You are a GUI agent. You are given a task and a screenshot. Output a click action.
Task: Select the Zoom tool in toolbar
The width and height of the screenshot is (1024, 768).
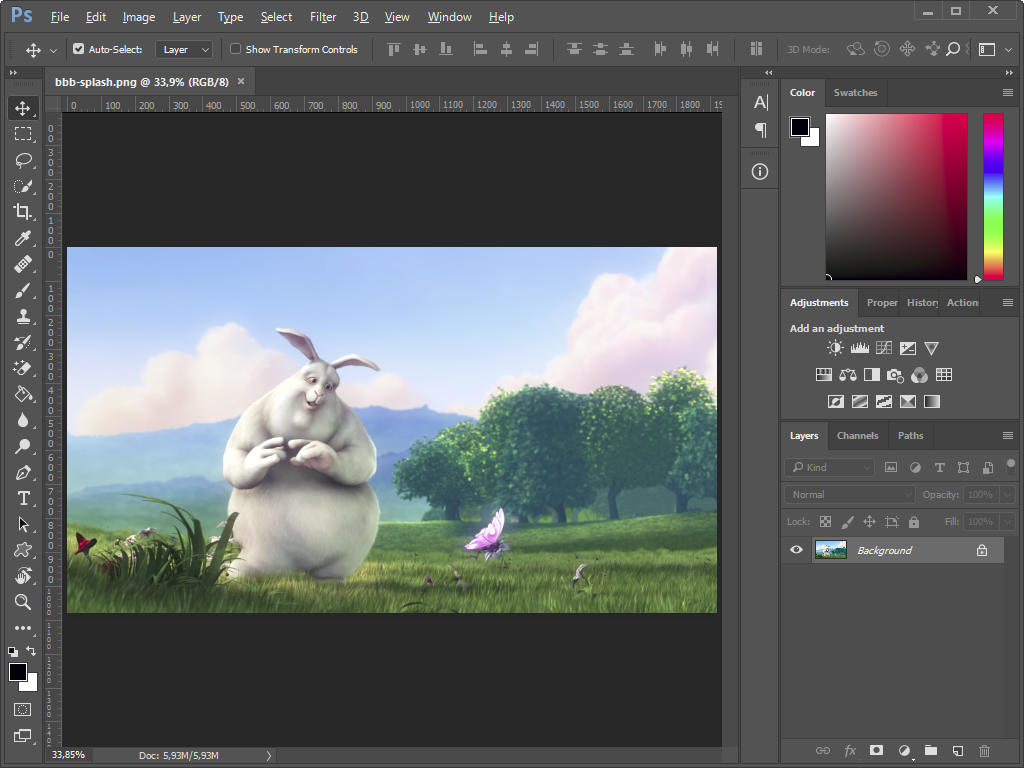[x=22, y=602]
